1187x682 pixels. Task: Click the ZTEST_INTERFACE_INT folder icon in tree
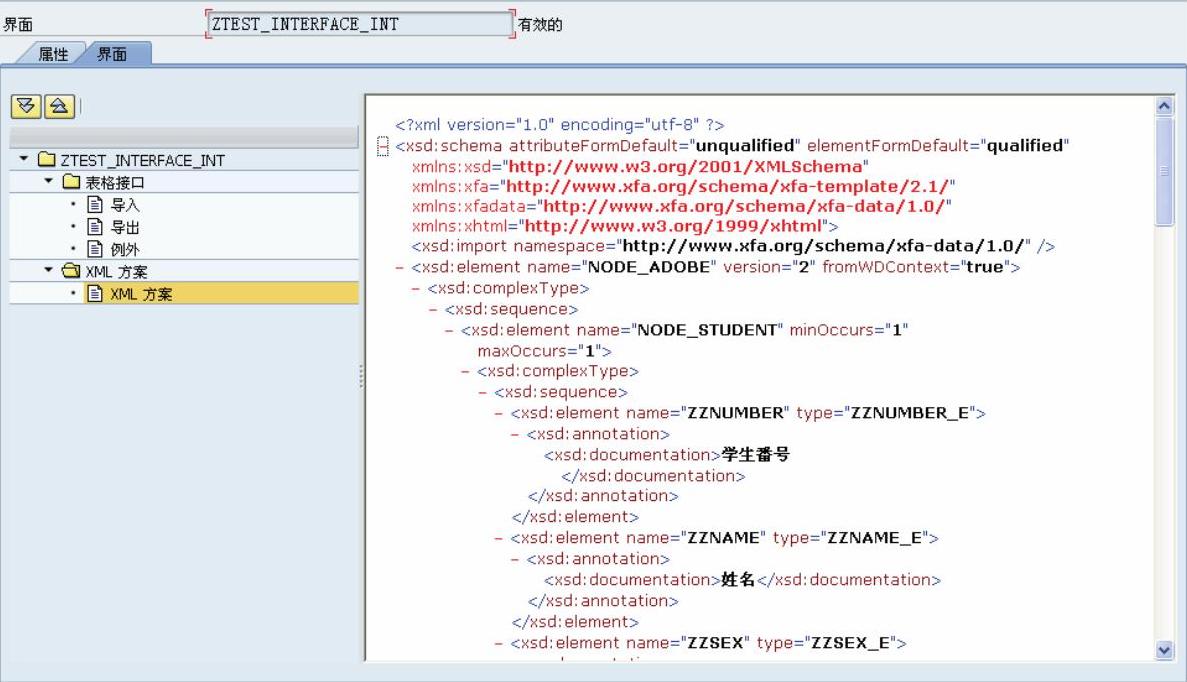point(47,160)
